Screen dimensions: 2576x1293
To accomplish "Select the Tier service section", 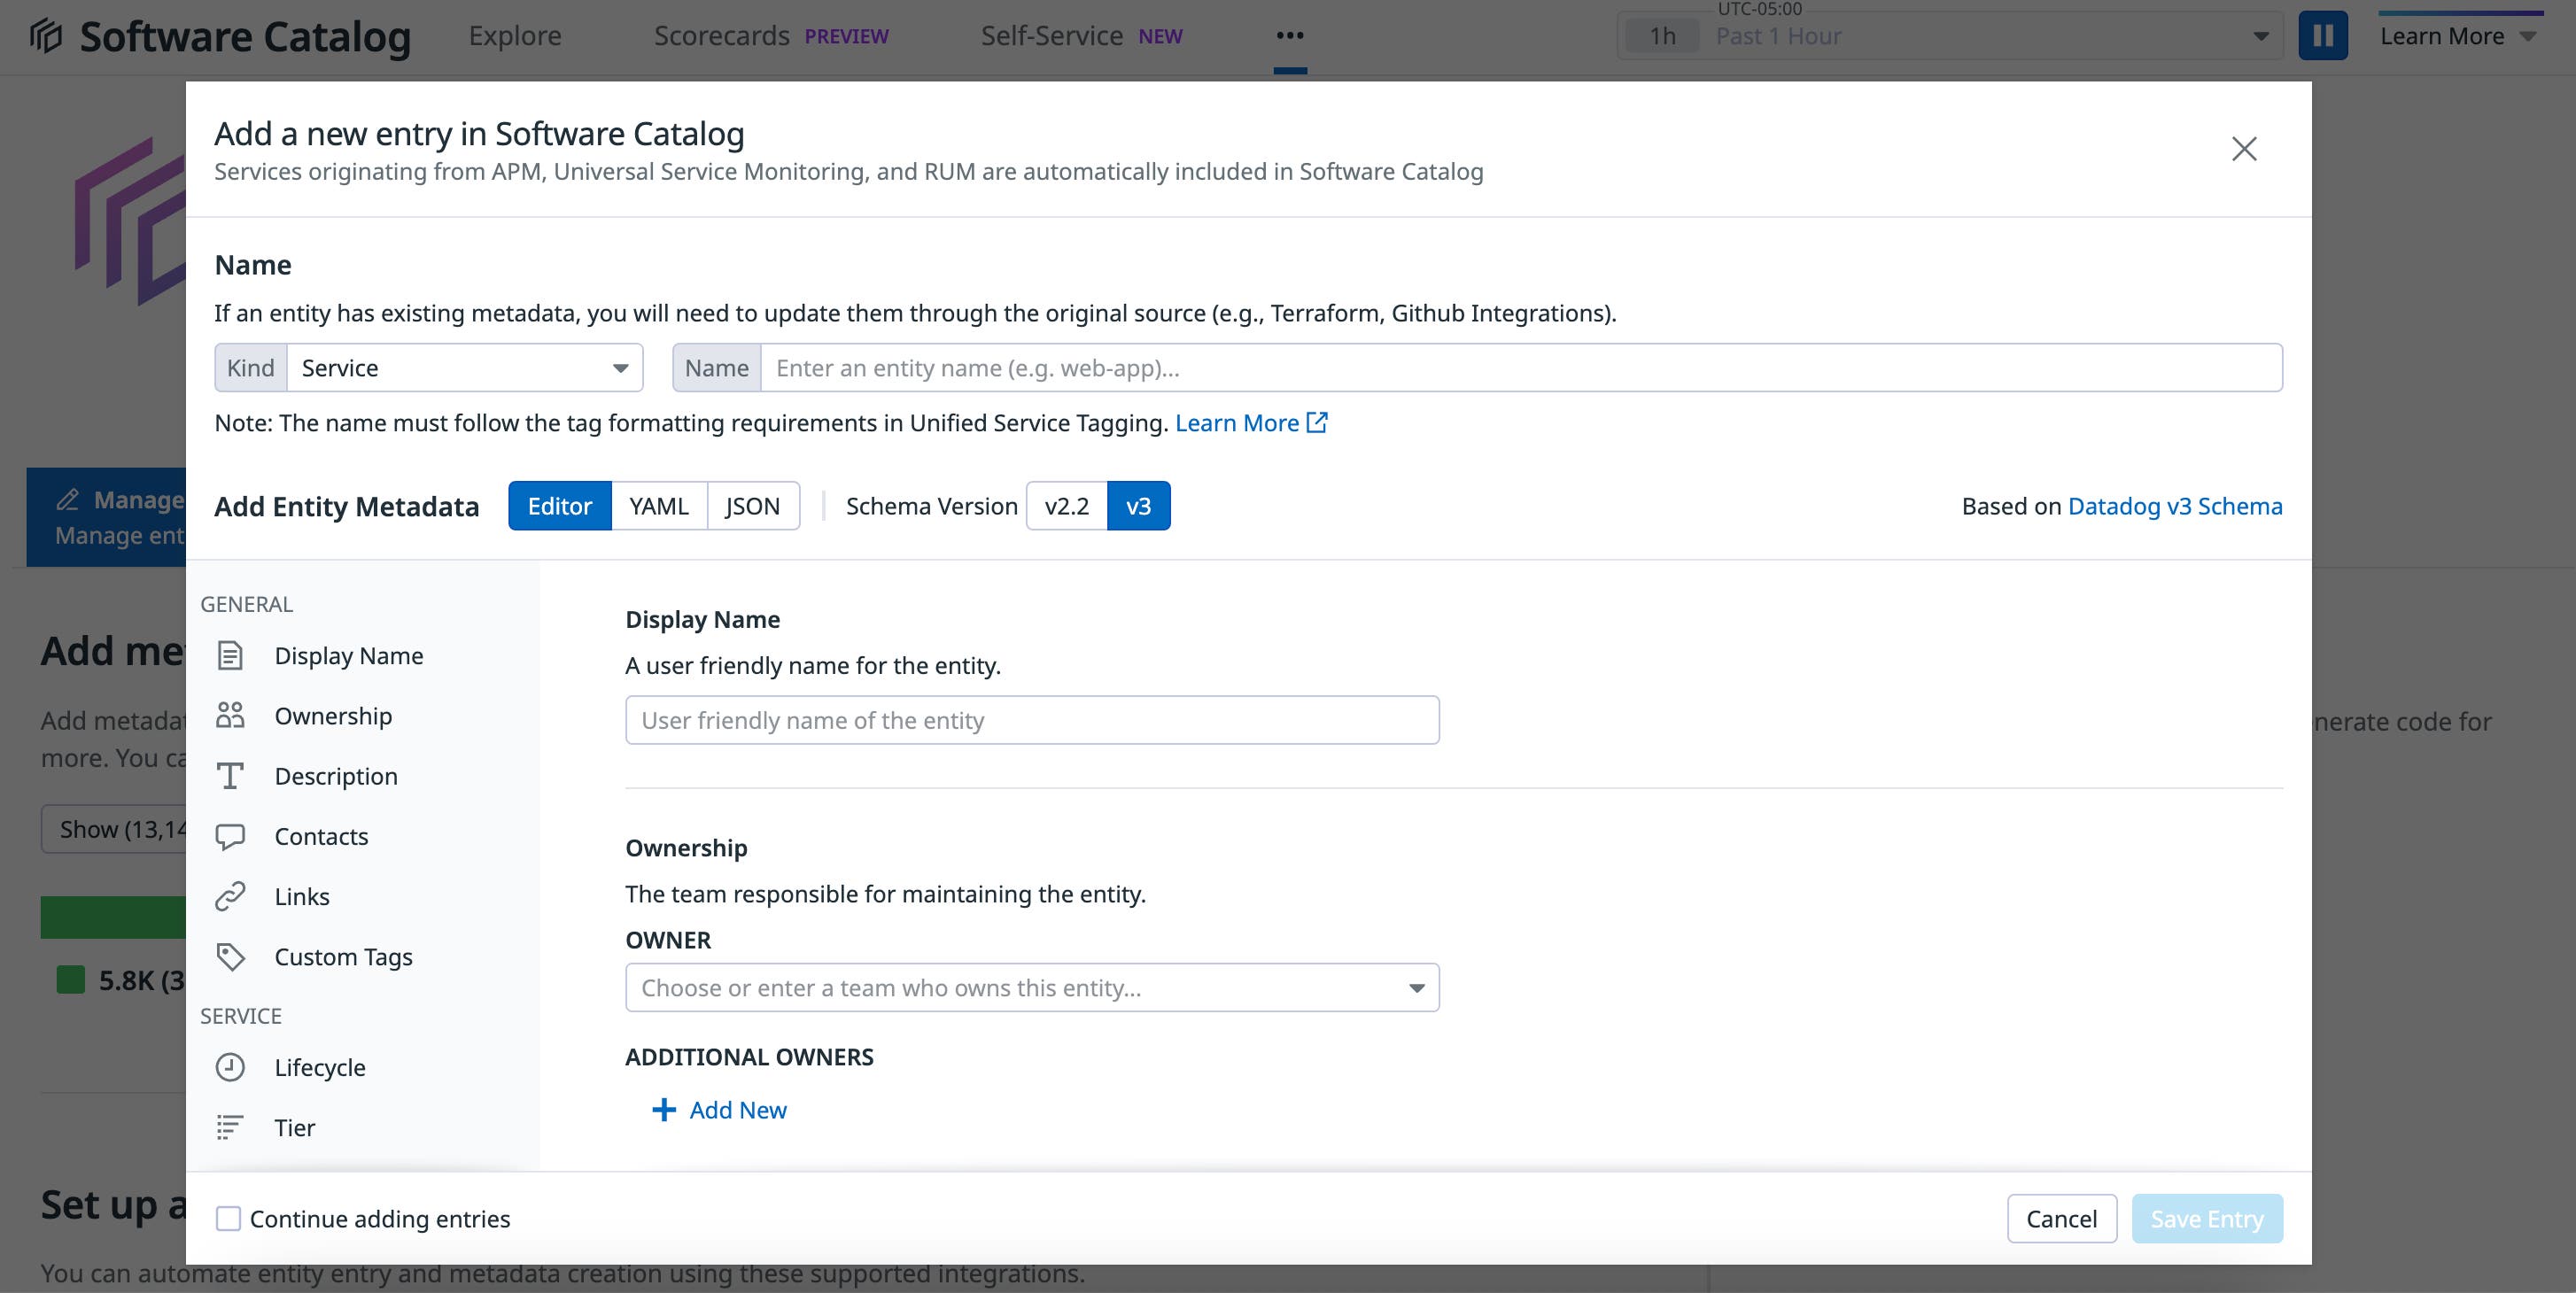I will click(x=295, y=1127).
